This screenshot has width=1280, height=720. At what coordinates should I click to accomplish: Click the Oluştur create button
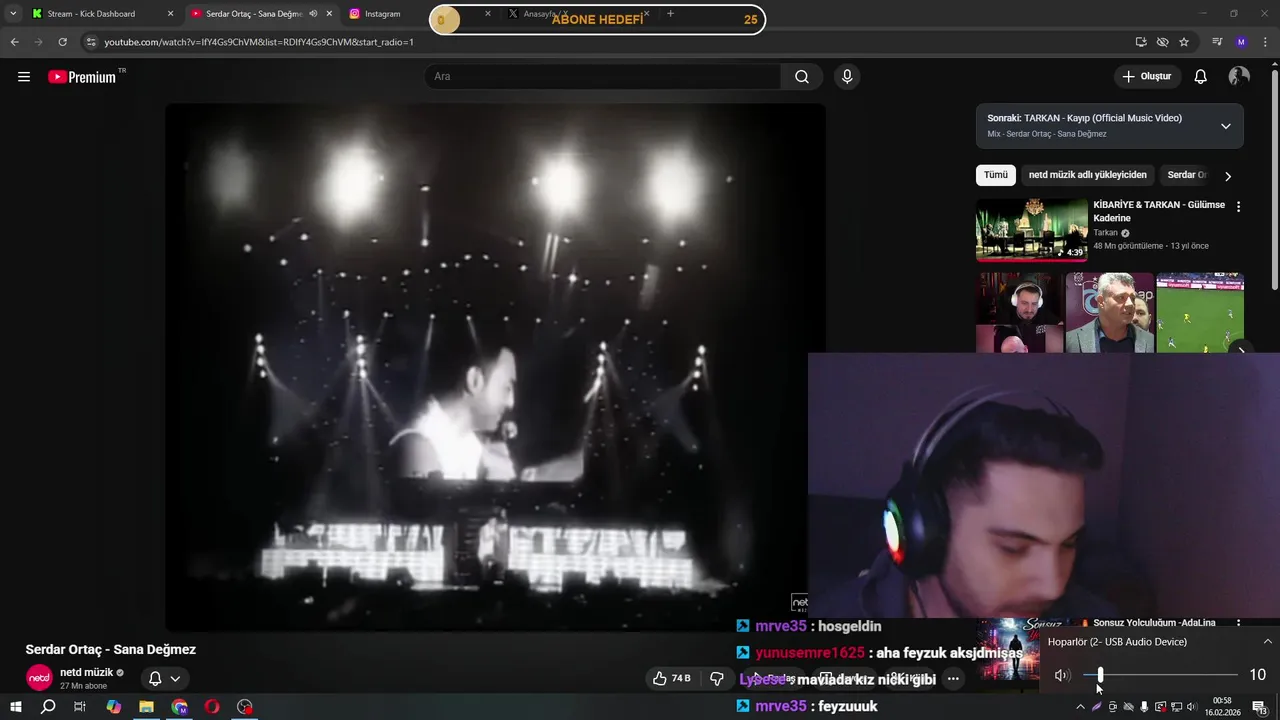point(1148,77)
